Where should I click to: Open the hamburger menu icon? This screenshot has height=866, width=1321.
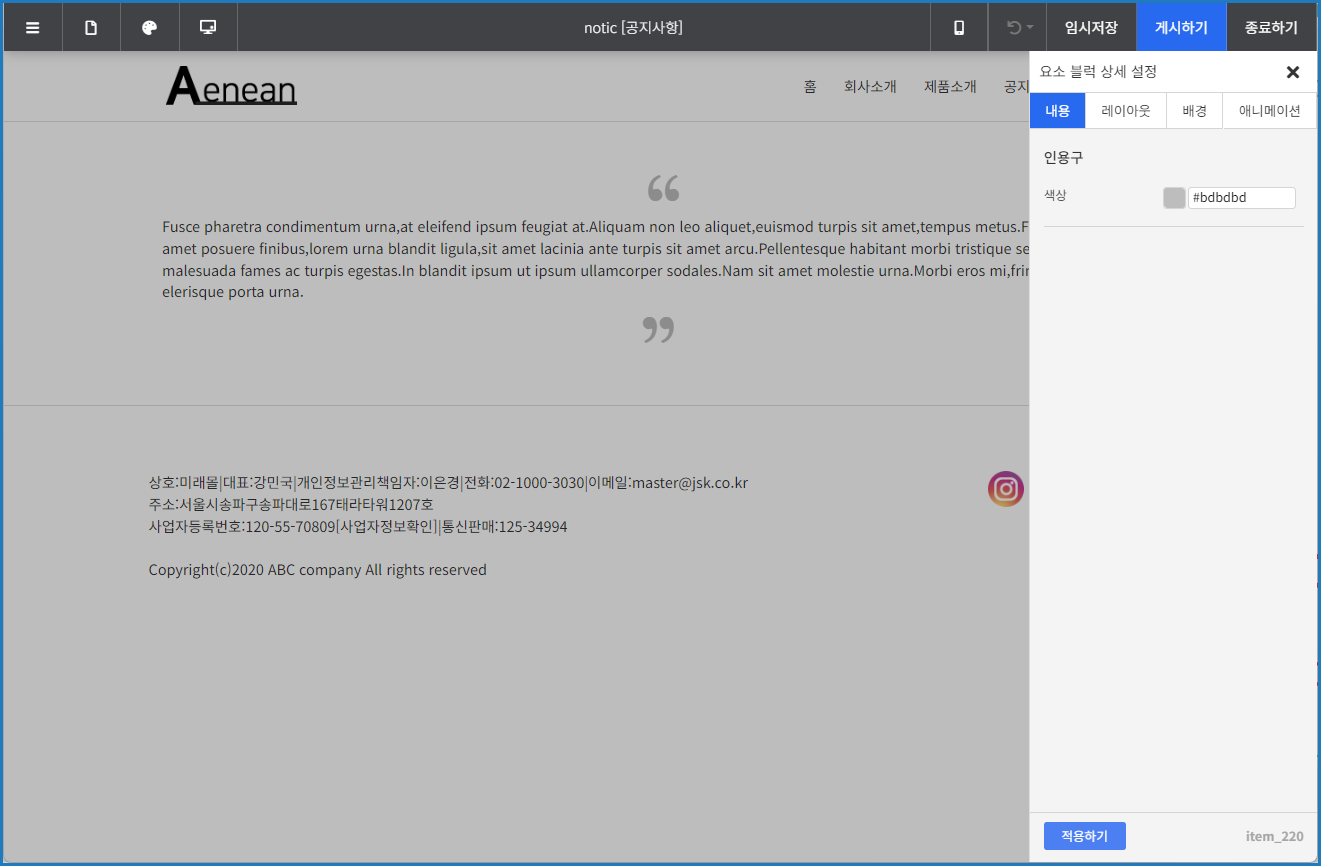pyautogui.click(x=33, y=28)
